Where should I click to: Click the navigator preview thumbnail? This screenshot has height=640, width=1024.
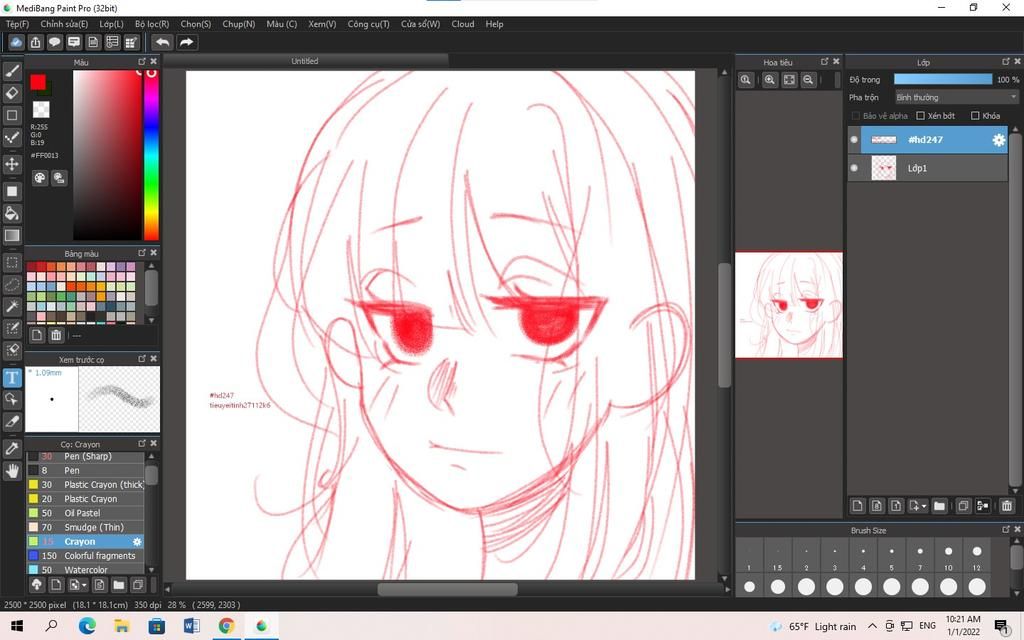click(789, 305)
